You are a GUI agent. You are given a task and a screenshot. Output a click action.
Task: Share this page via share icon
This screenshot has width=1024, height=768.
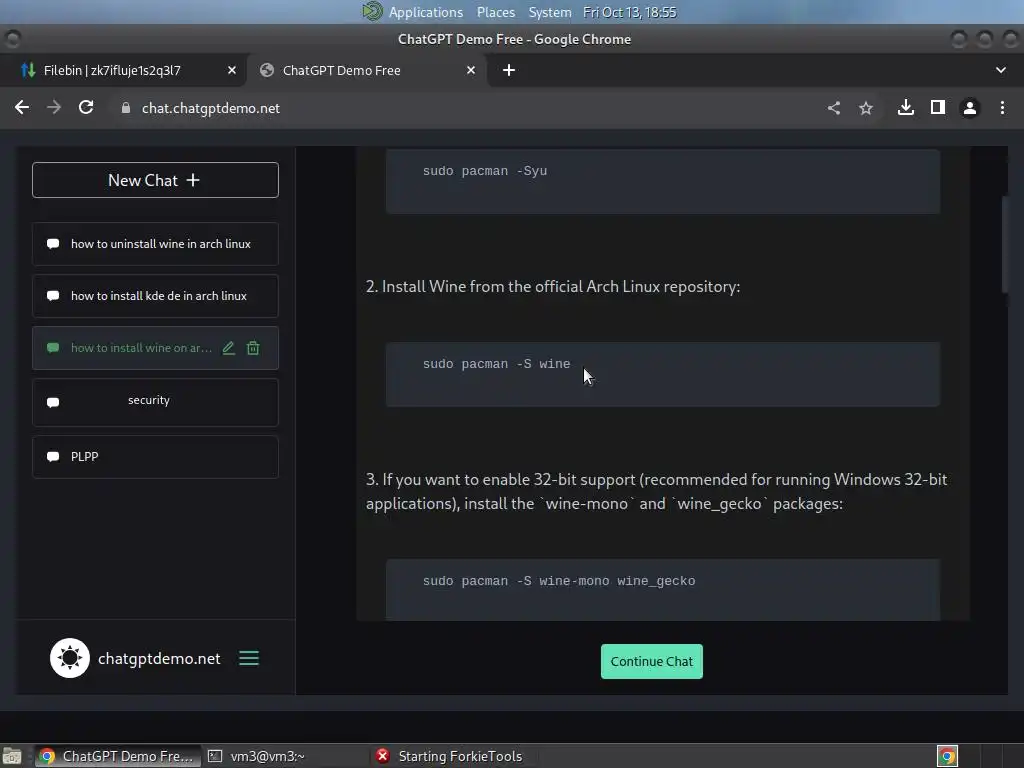[x=834, y=108]
